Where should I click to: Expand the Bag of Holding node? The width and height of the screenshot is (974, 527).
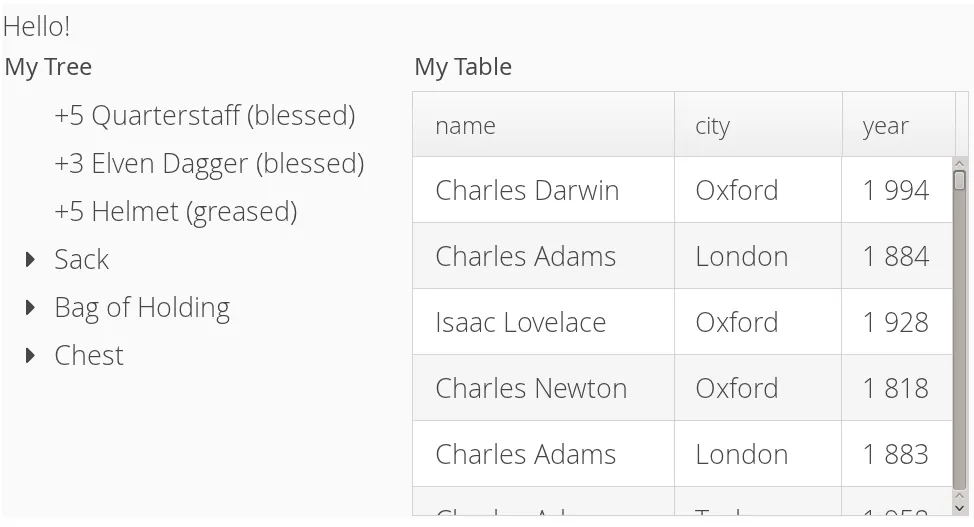point(31,308)
